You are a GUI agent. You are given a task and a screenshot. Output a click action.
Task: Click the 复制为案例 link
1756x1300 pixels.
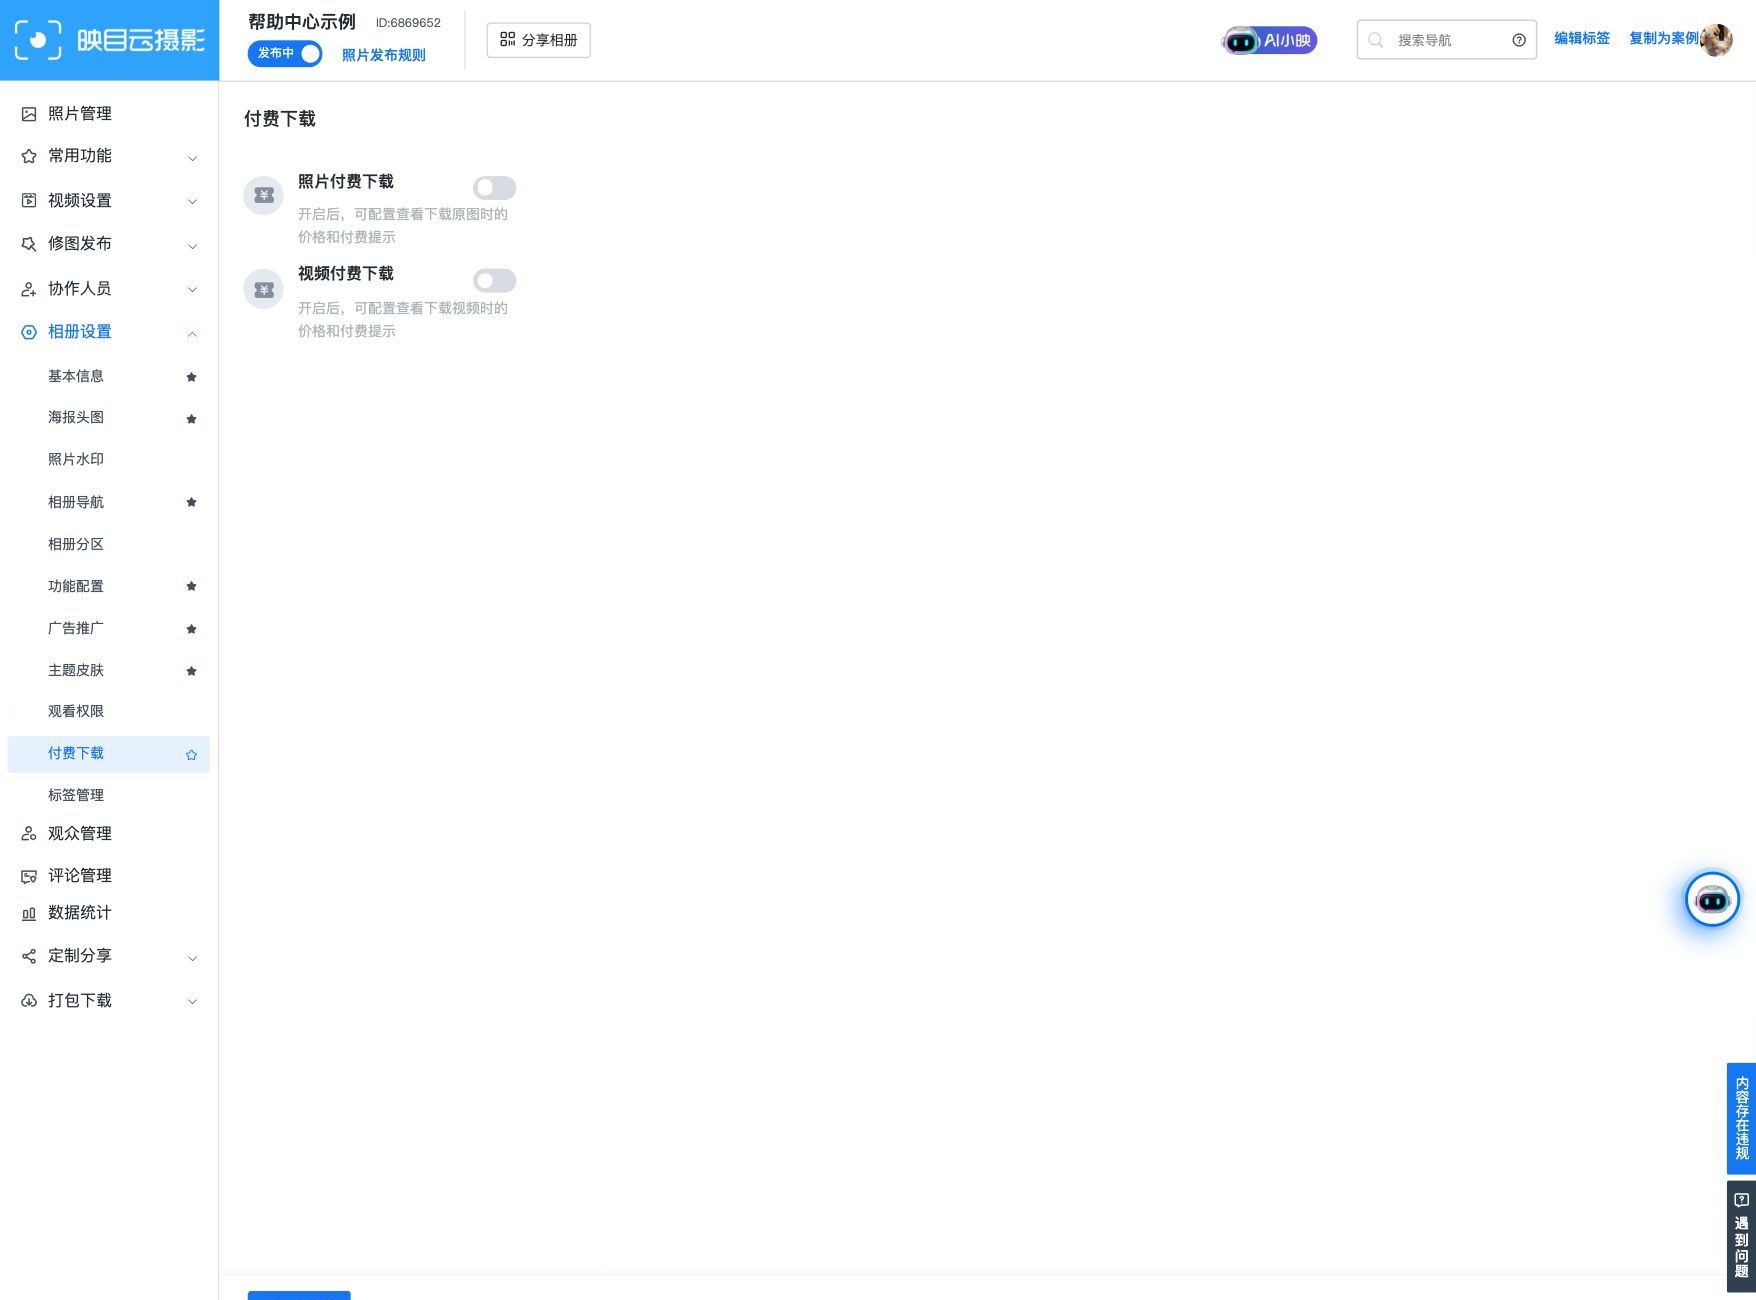(1664, 38)
